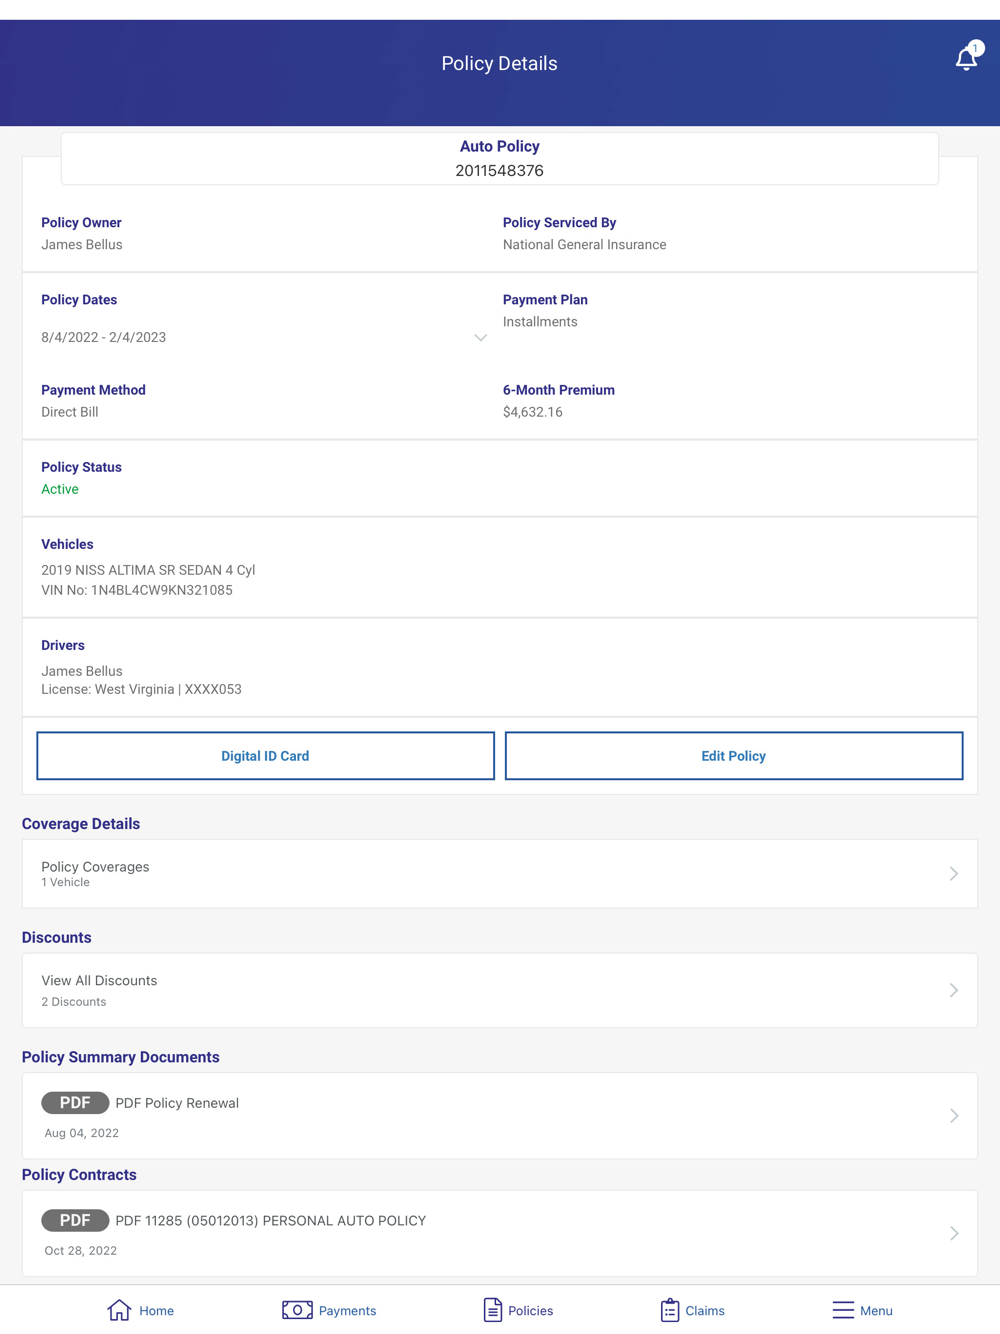
Task: Tap the View All Discounts label
Action: point(99,981)
